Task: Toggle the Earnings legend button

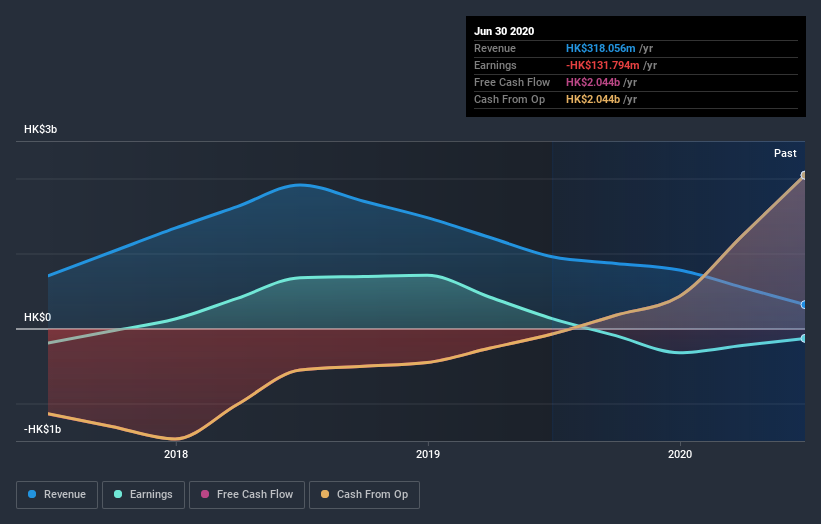Action: coord(143,495)
